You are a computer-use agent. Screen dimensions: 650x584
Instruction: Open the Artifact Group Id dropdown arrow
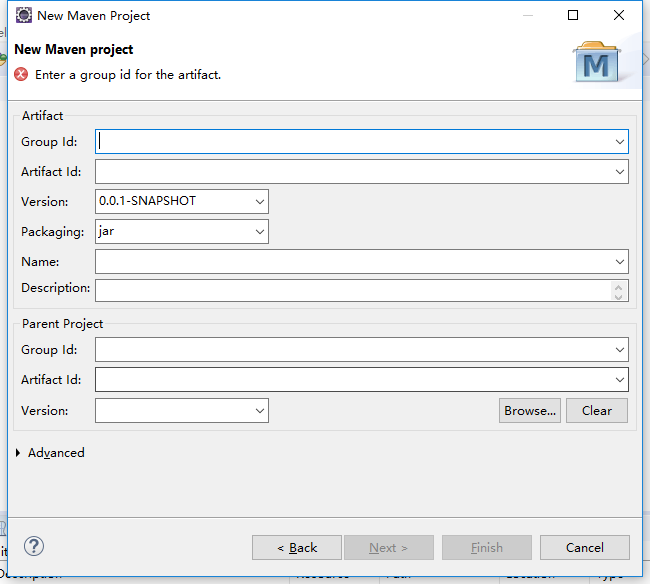(620, 142)
